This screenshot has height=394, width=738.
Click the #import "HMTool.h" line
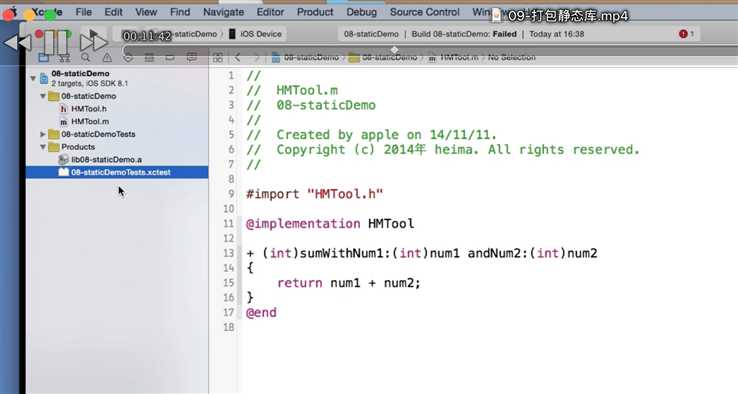tap(314, 194)
